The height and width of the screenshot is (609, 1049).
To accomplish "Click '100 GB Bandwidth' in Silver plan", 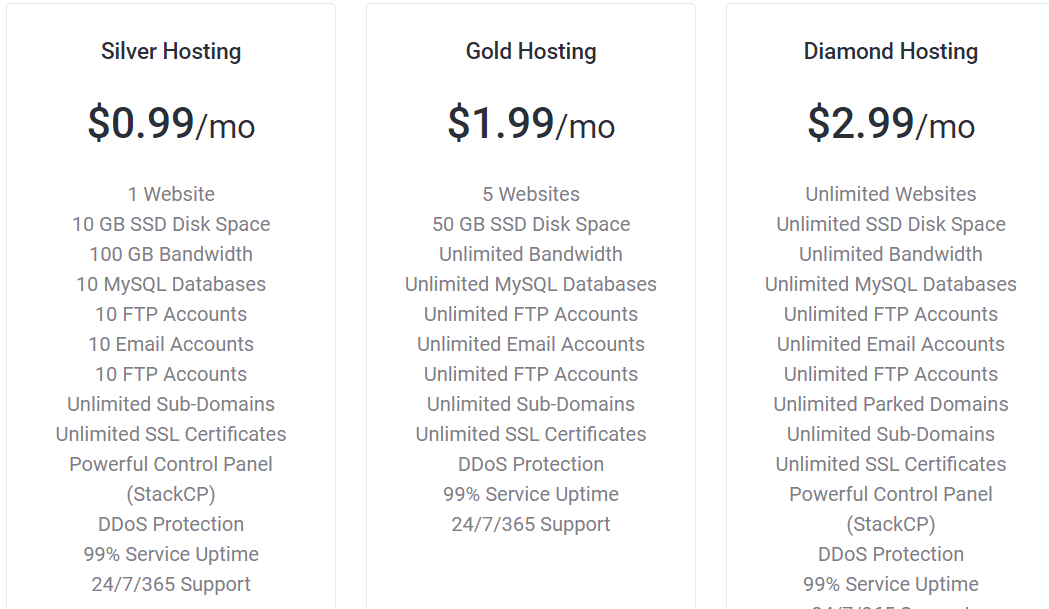I will [x=171, y=254].
